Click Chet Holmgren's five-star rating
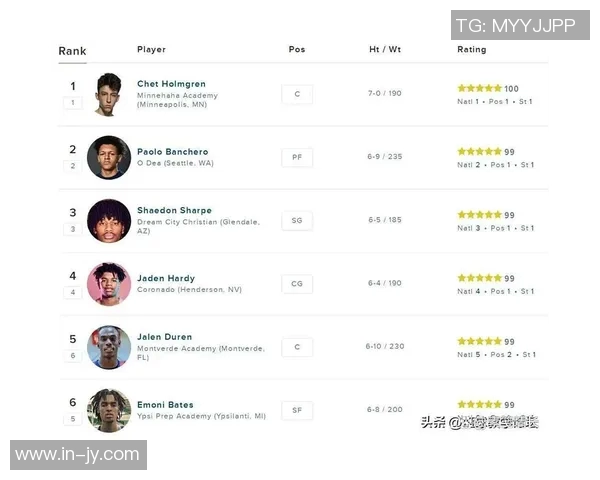The height and width of the screenshot is (480, 600). [x=479, y=88]
